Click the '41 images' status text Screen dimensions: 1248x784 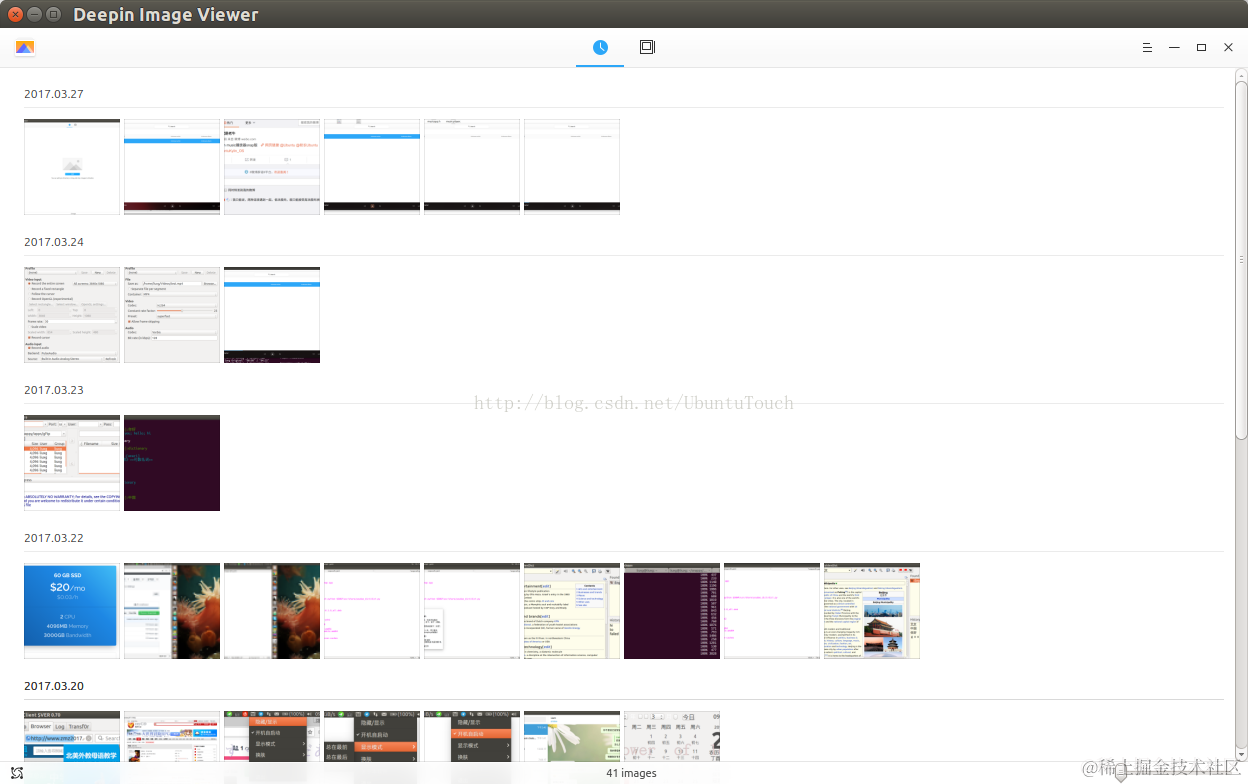(631, 773)
